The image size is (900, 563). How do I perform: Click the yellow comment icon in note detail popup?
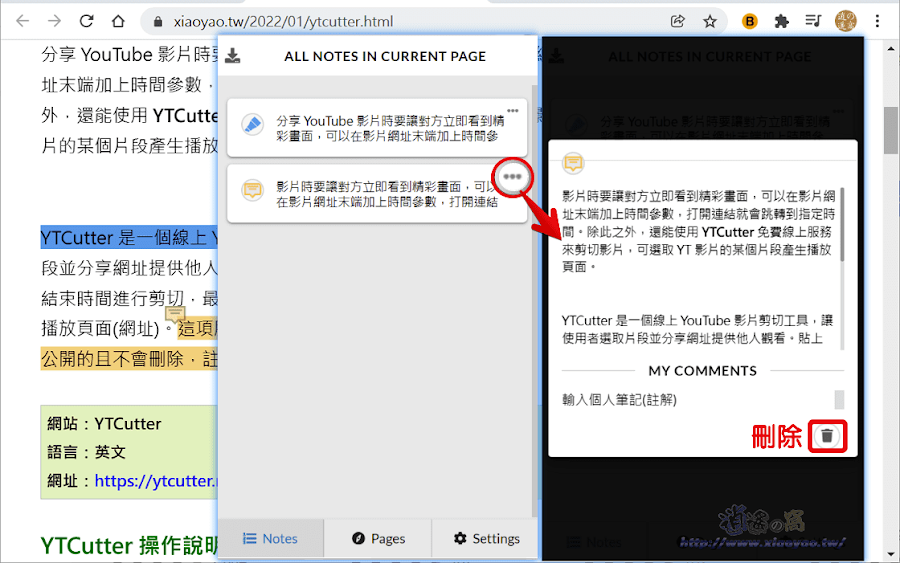tap(573, 163)
